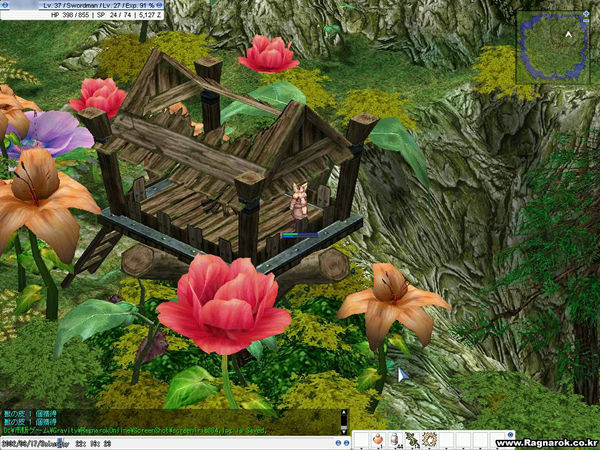Click inside the chat input field
600x450 pixels.
166,443
